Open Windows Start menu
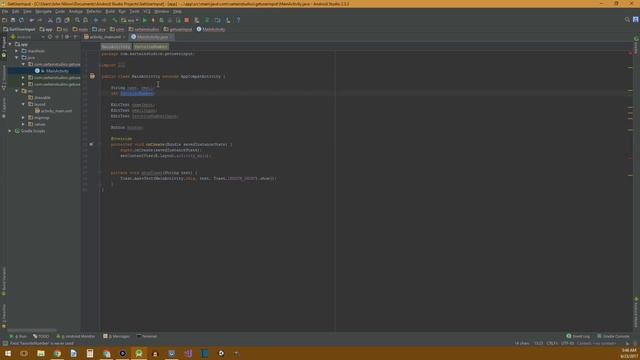The image size is (640, 360). pyautogui.click(x=8, y=353)
